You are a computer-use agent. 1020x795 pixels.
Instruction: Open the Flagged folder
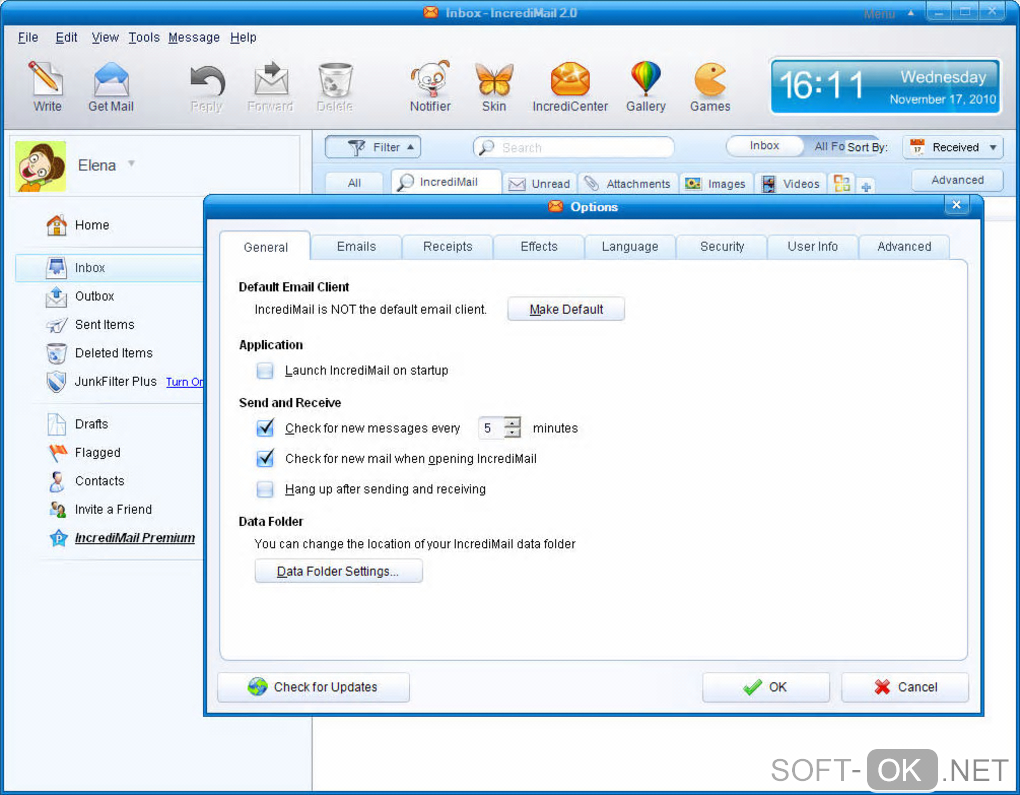(x=85, y=453)
